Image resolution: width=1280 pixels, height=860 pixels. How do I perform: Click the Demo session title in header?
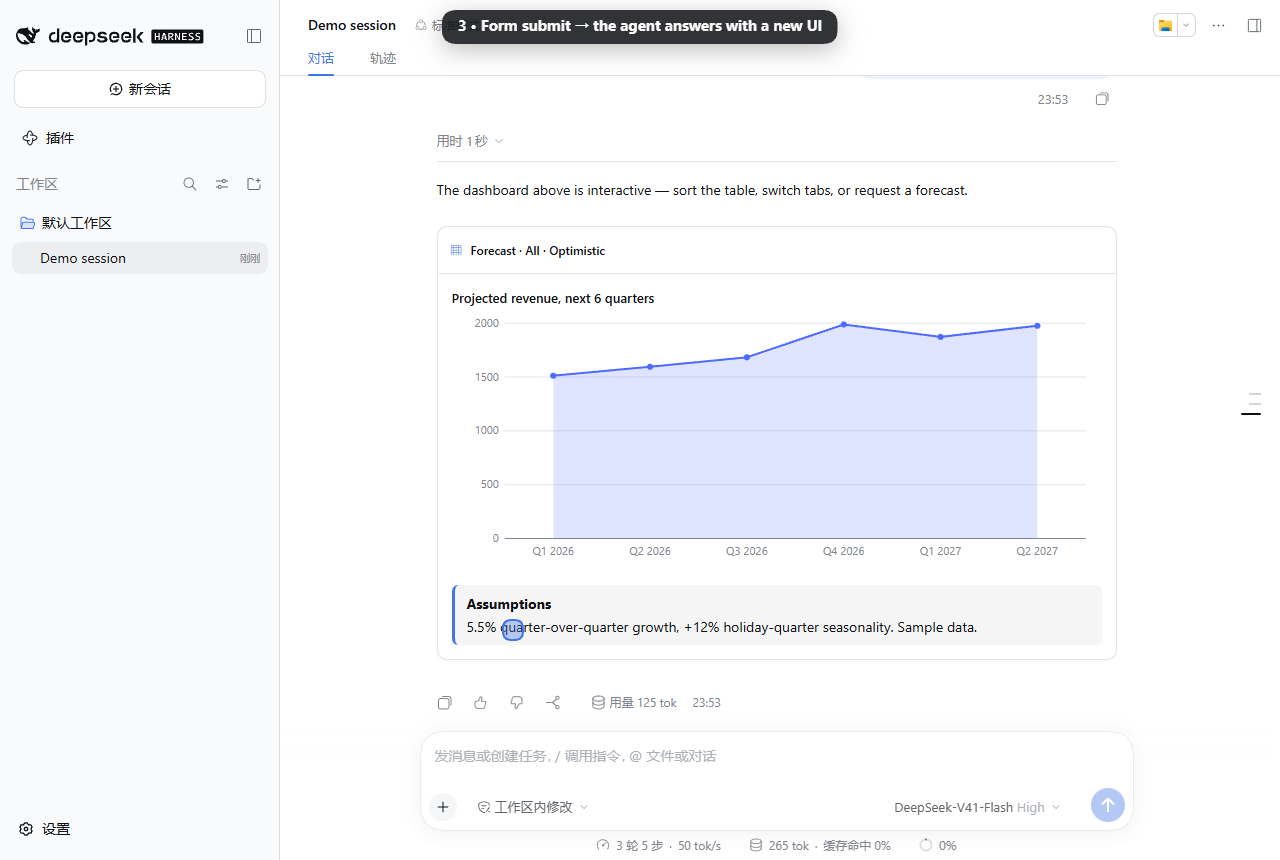click(352, 25)
